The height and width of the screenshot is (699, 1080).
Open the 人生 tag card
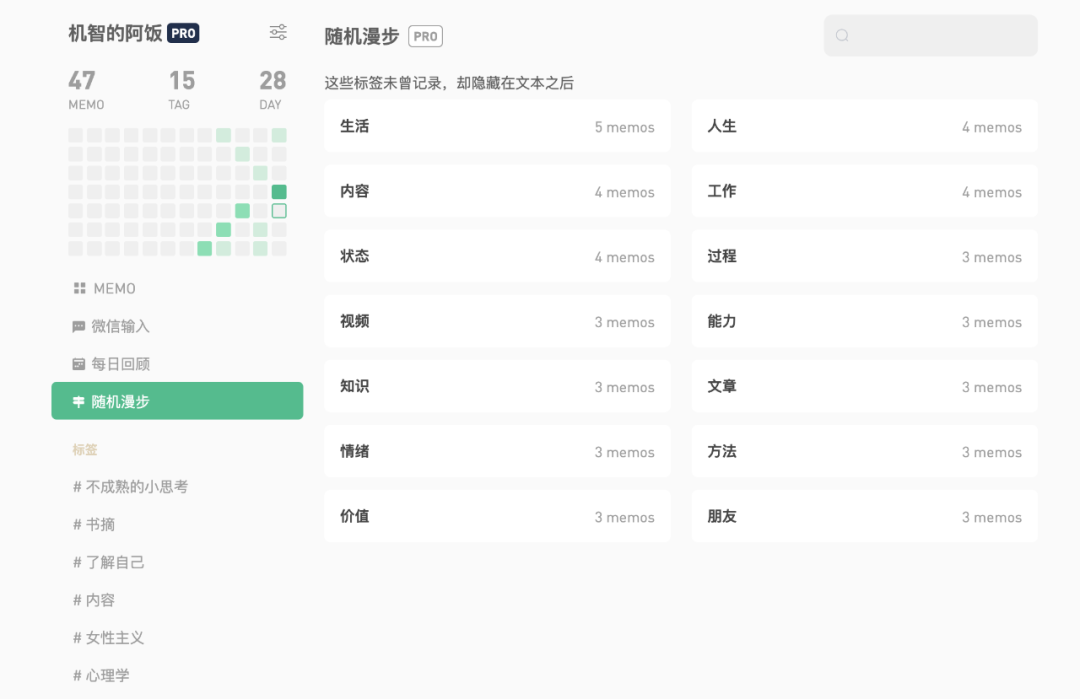[x=864, y=126]
